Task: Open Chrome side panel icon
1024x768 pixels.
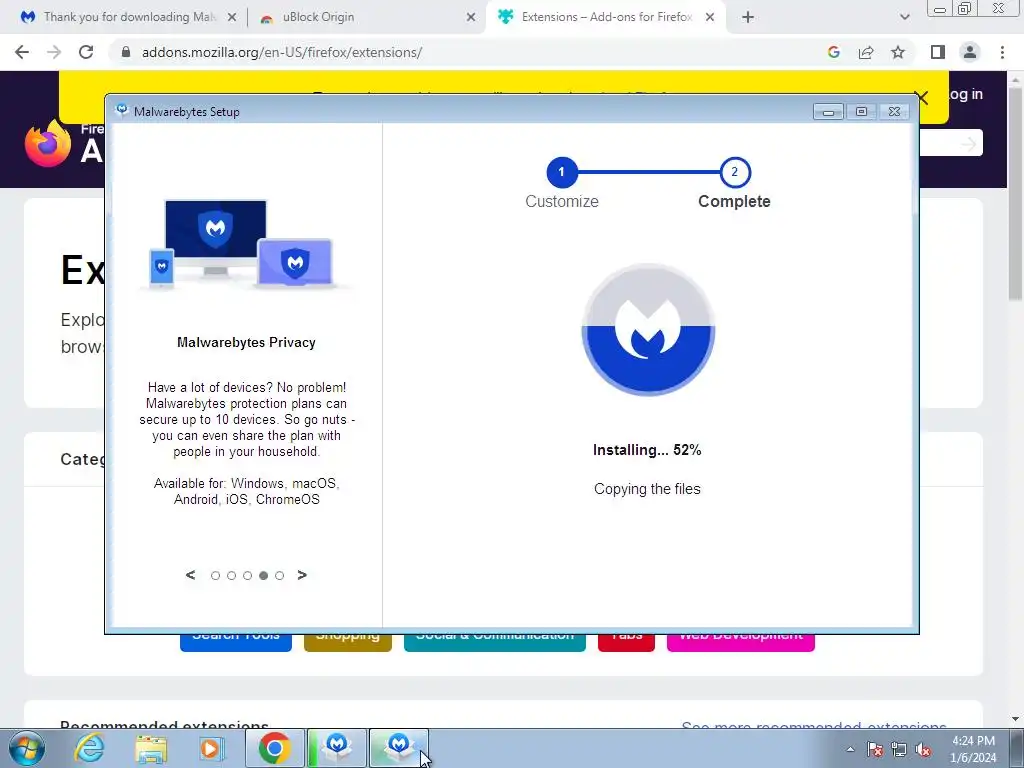Action: tap(938, 52)
